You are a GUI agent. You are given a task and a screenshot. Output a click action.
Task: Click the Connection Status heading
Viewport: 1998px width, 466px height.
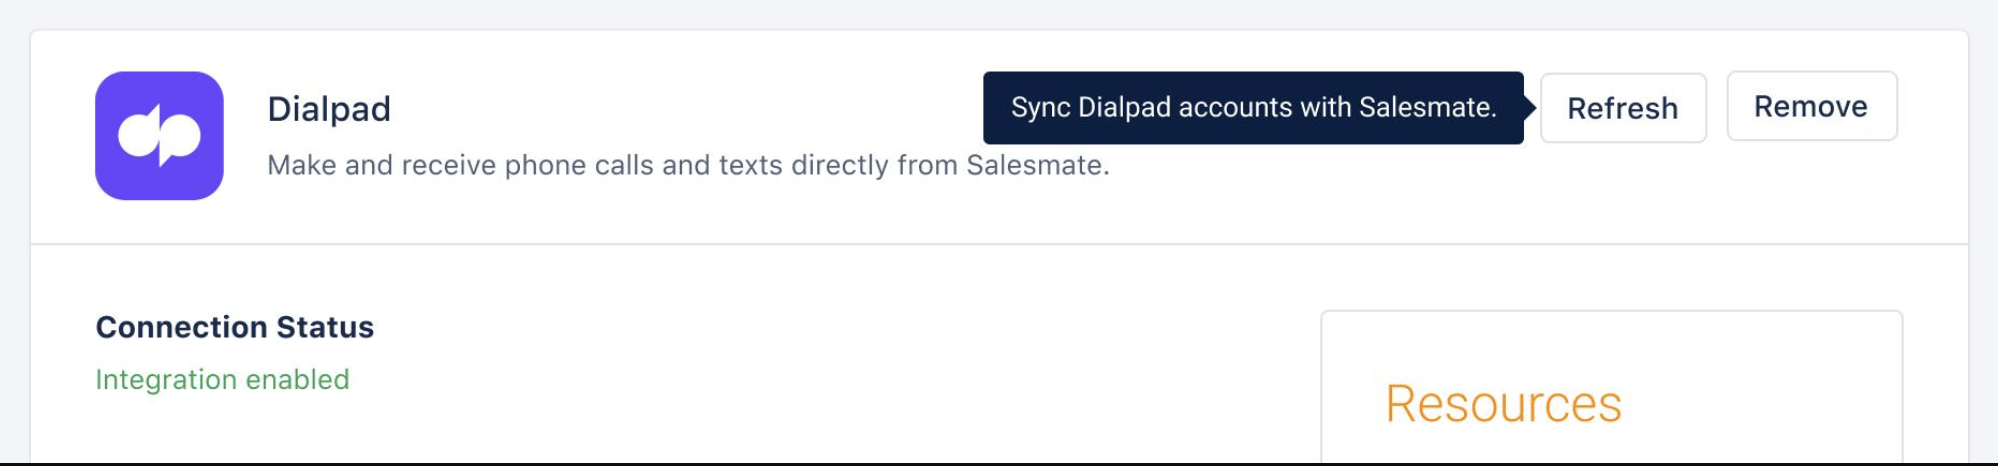(x=235, y=327)
